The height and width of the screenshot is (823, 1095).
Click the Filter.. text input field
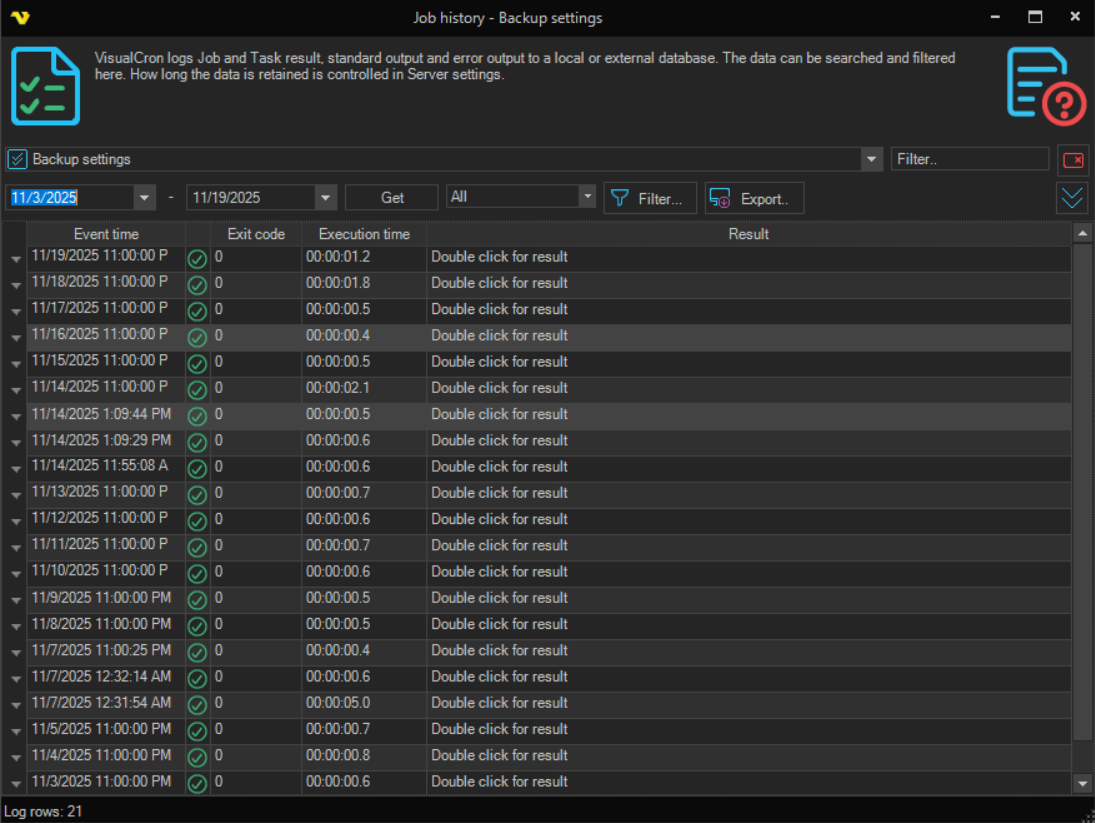(969, 159)
